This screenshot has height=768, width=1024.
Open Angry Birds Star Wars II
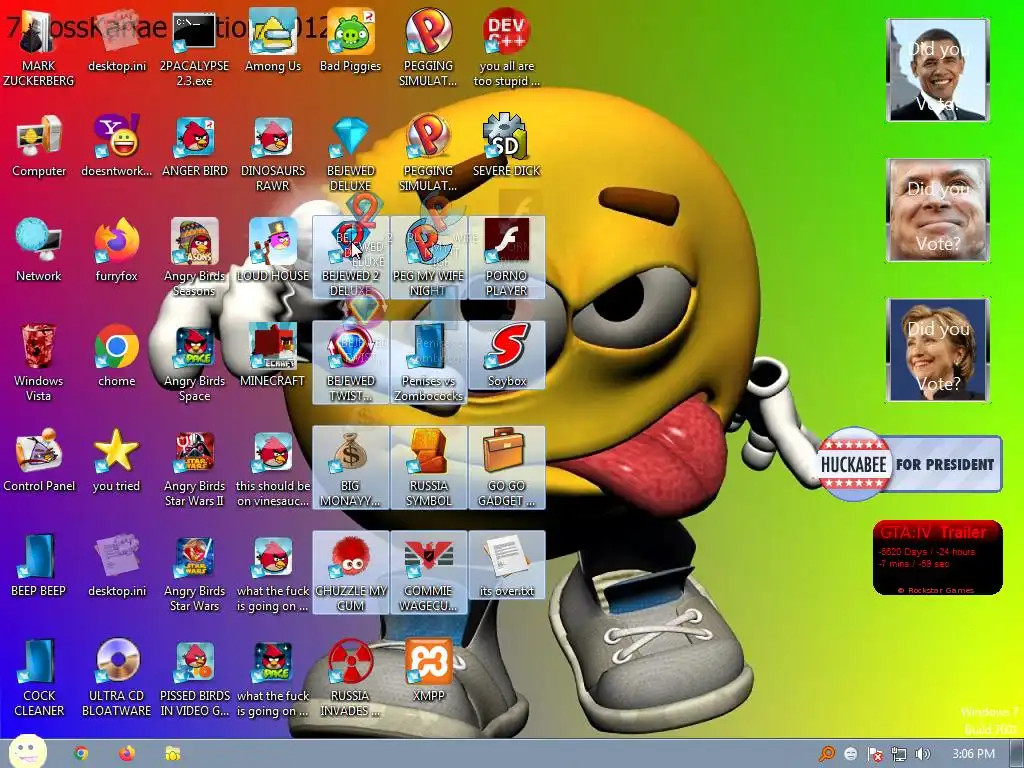(x=194, y=468)
